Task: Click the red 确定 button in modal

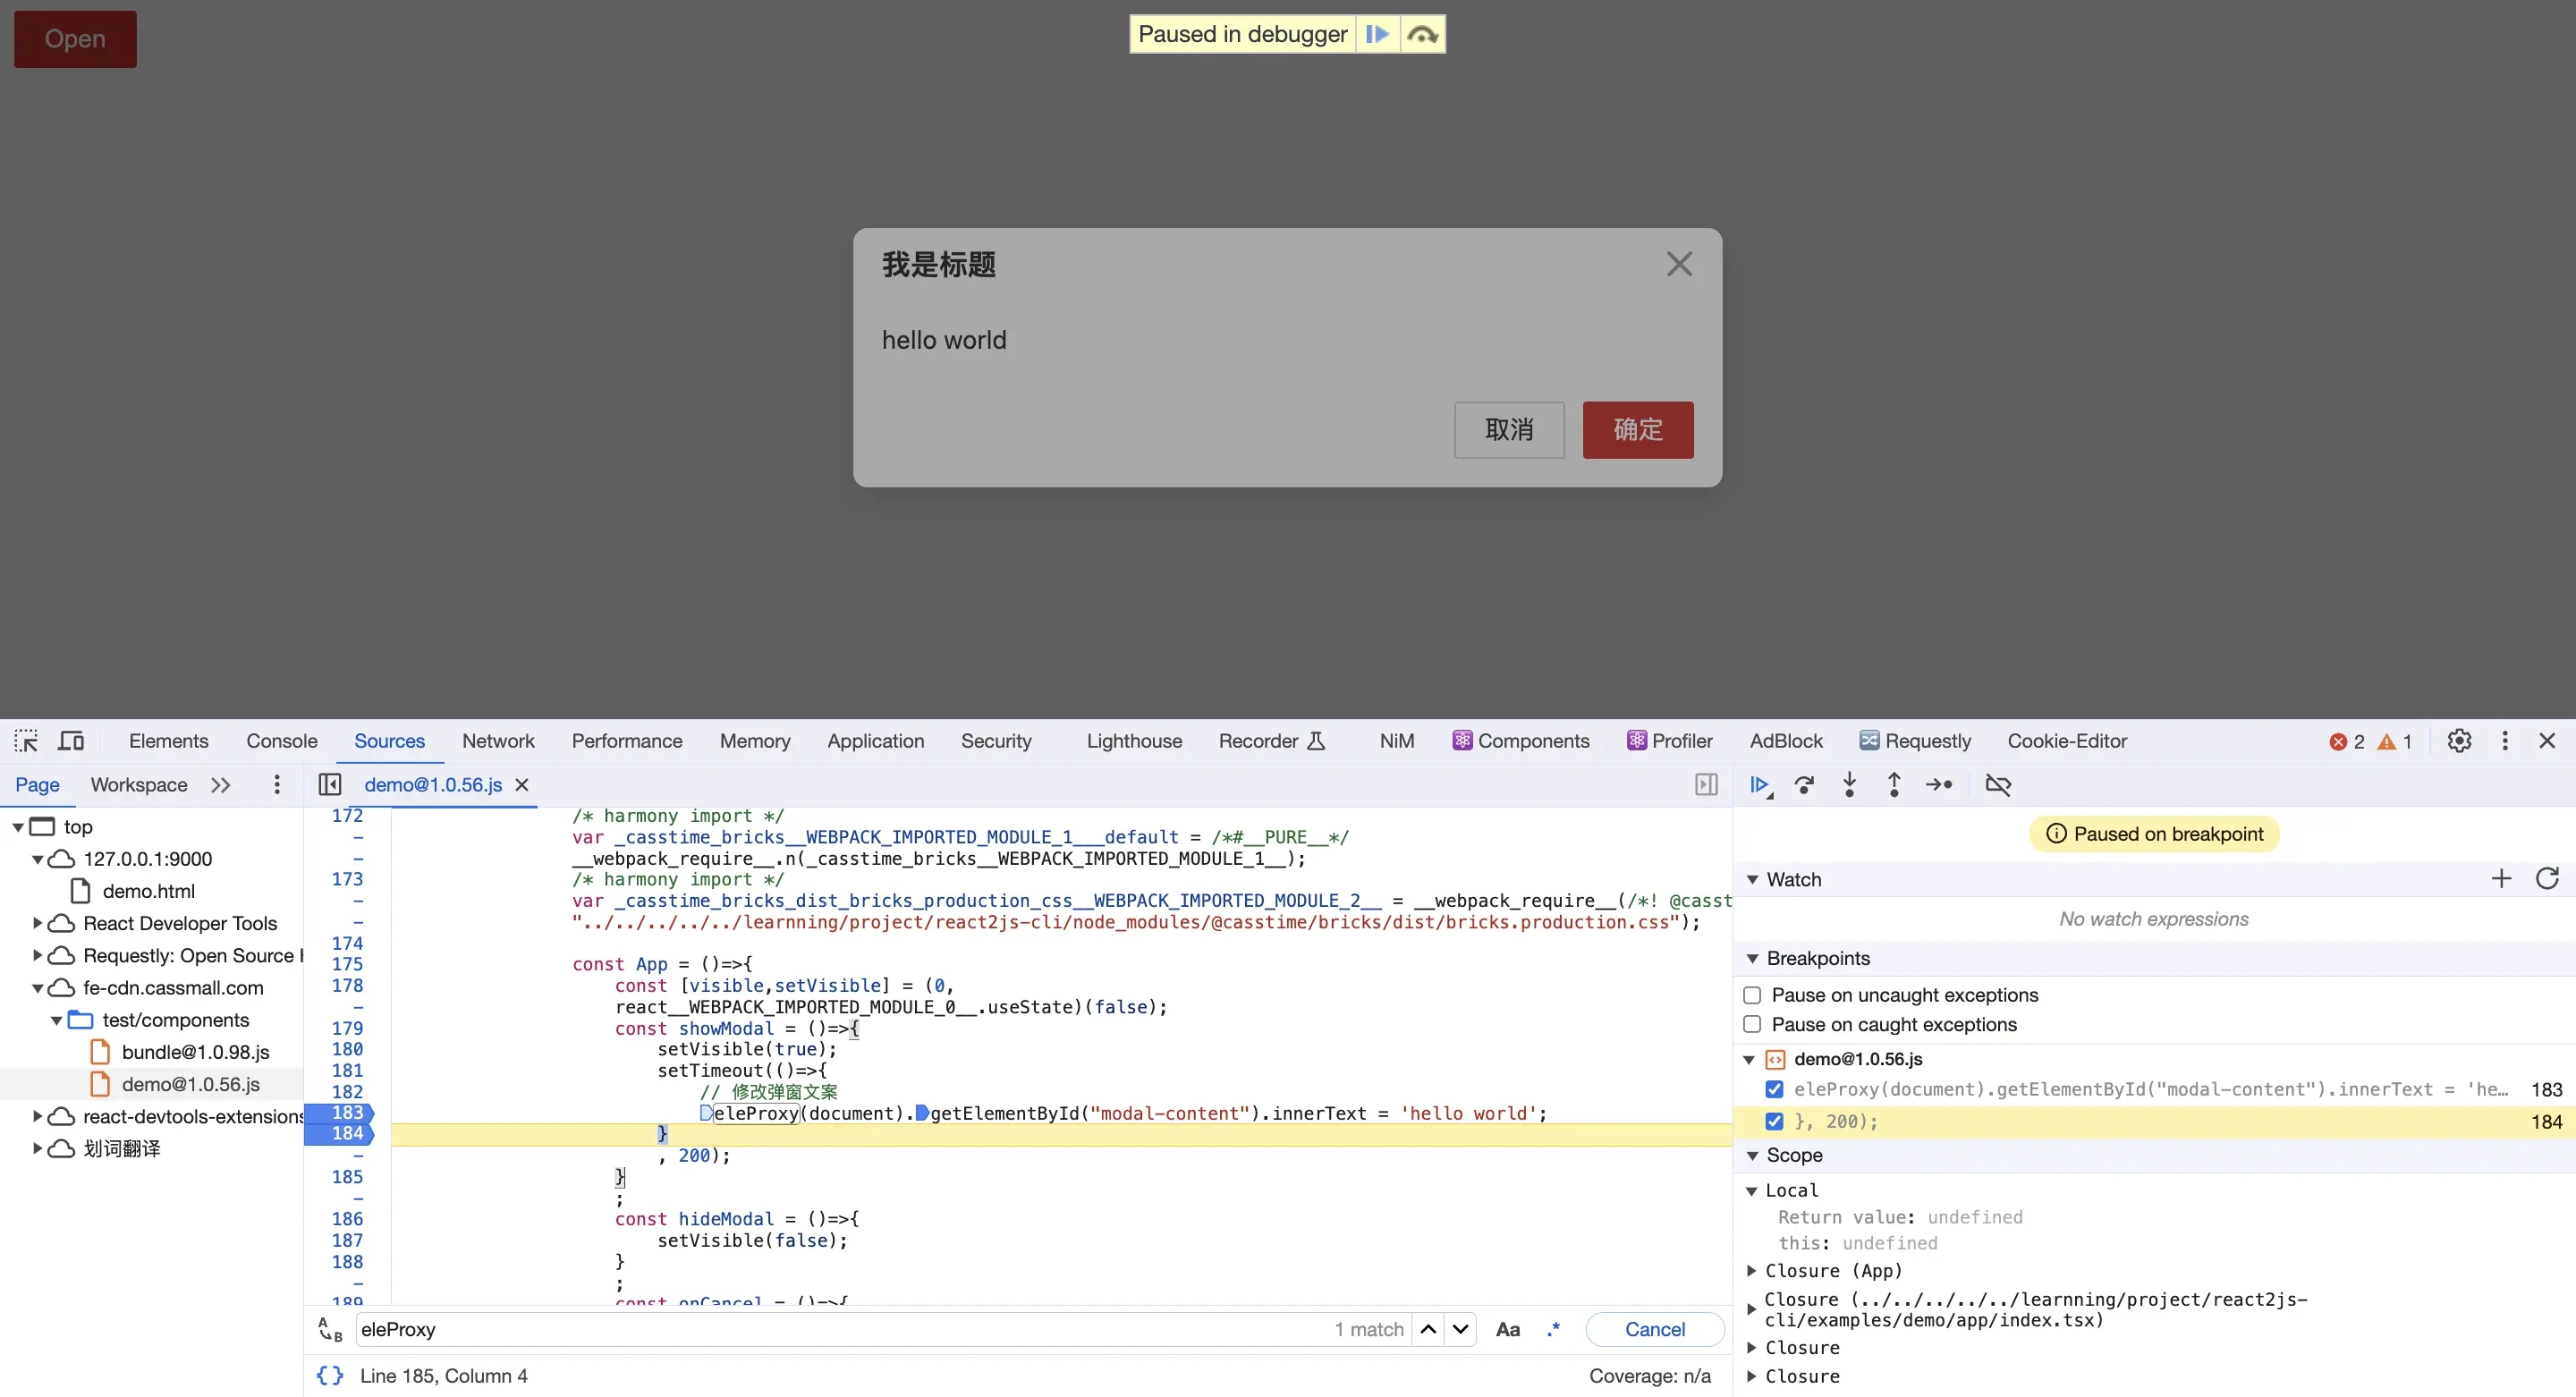Action: coord(1637,430)
